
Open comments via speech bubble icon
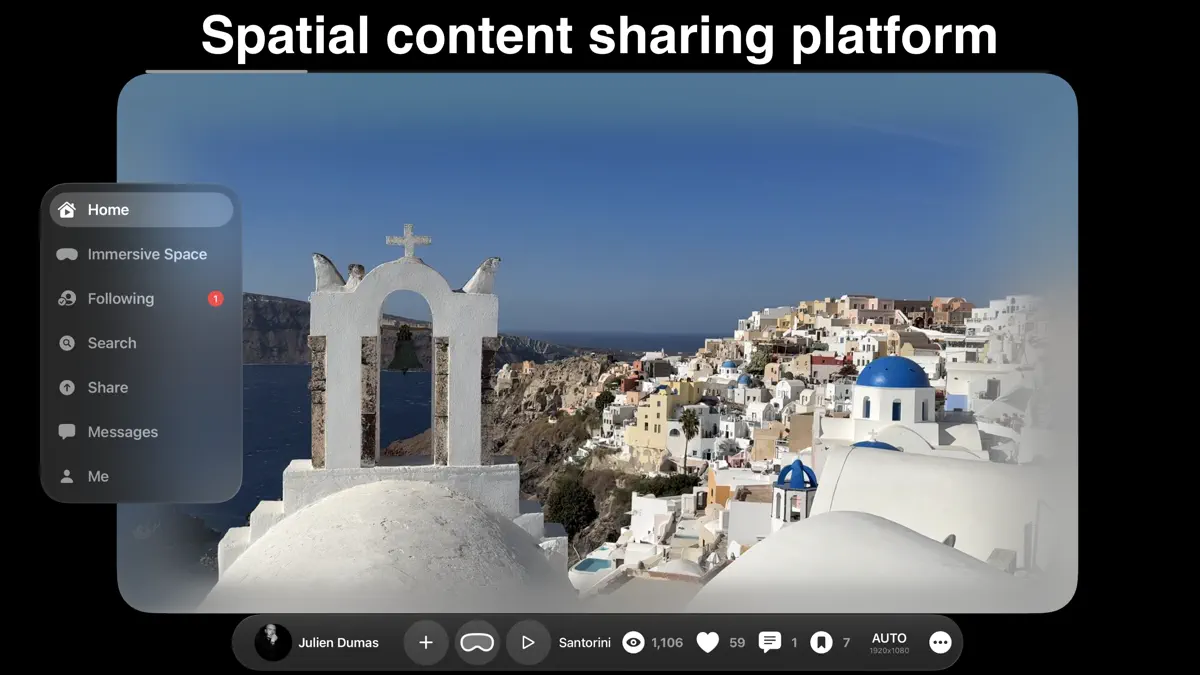770,643
